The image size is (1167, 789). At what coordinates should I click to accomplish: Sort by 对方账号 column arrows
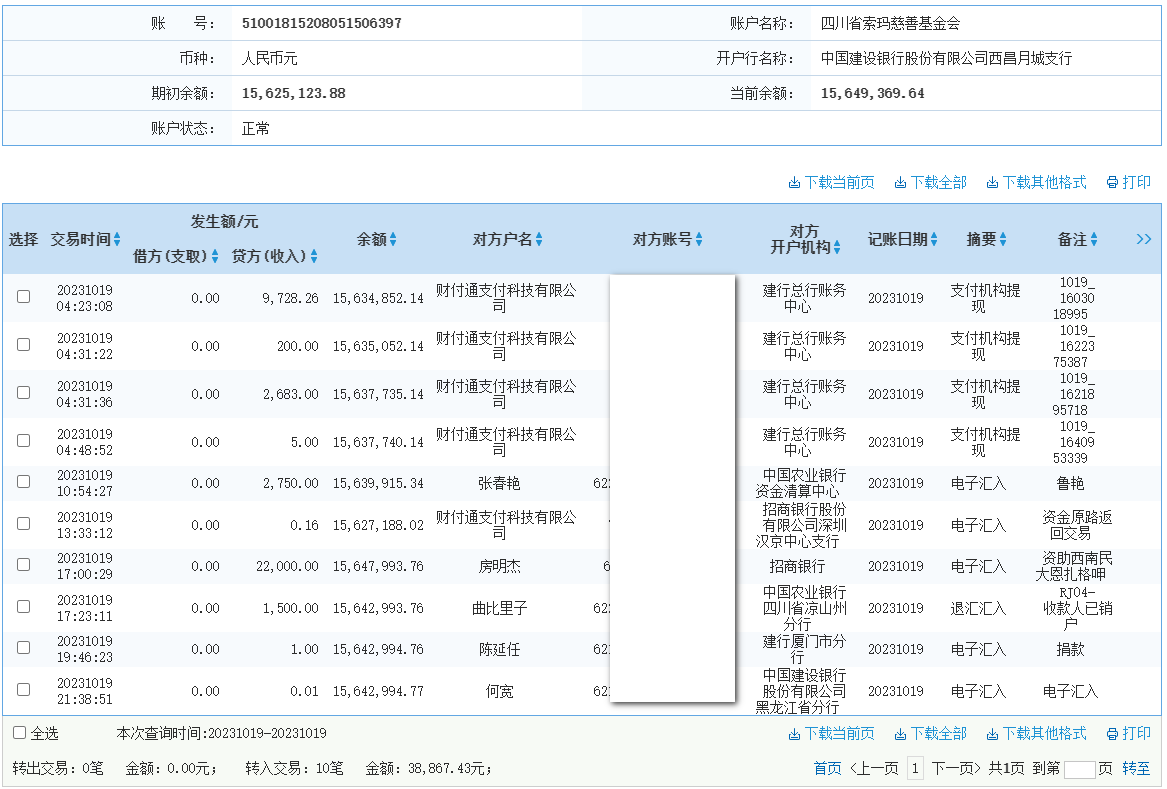[x=699, y=240]
